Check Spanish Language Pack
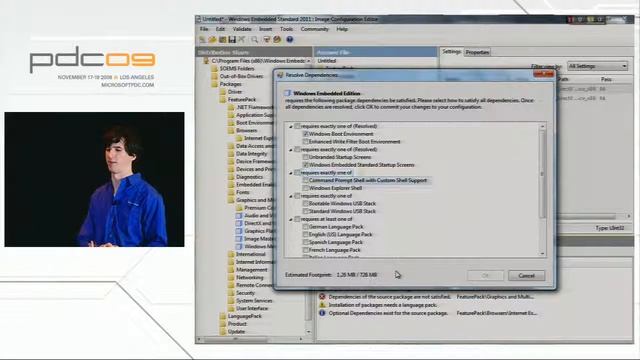 (305, 242)
